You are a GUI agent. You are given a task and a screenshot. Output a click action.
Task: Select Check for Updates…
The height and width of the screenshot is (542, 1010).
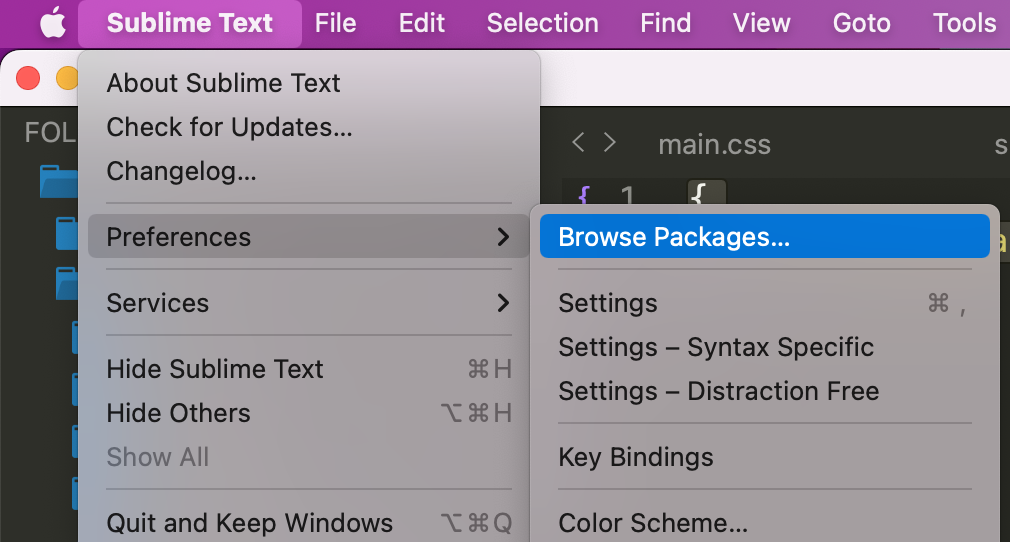point(229,127)
